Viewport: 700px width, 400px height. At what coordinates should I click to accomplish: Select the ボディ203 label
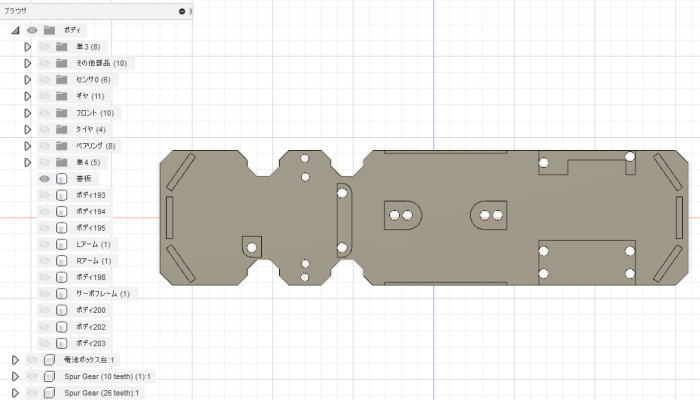coord(91,343)
